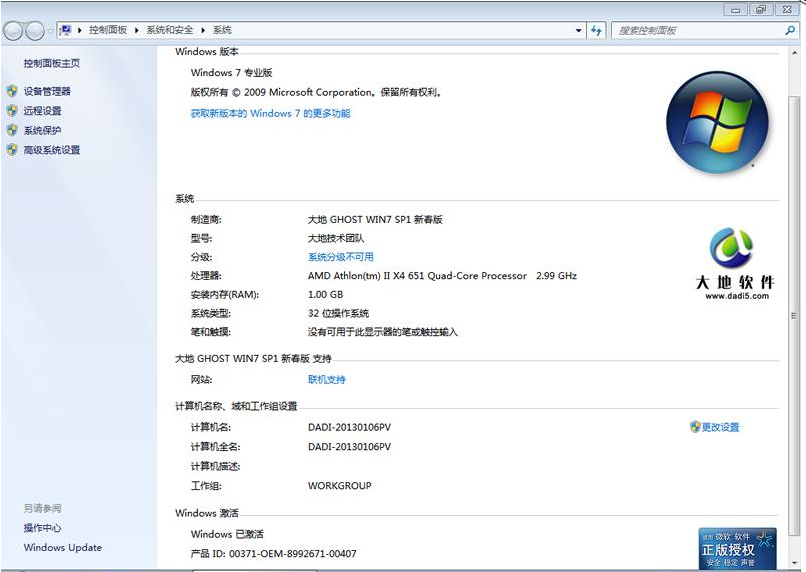Open the 联机支持 website link

(327, 380)
